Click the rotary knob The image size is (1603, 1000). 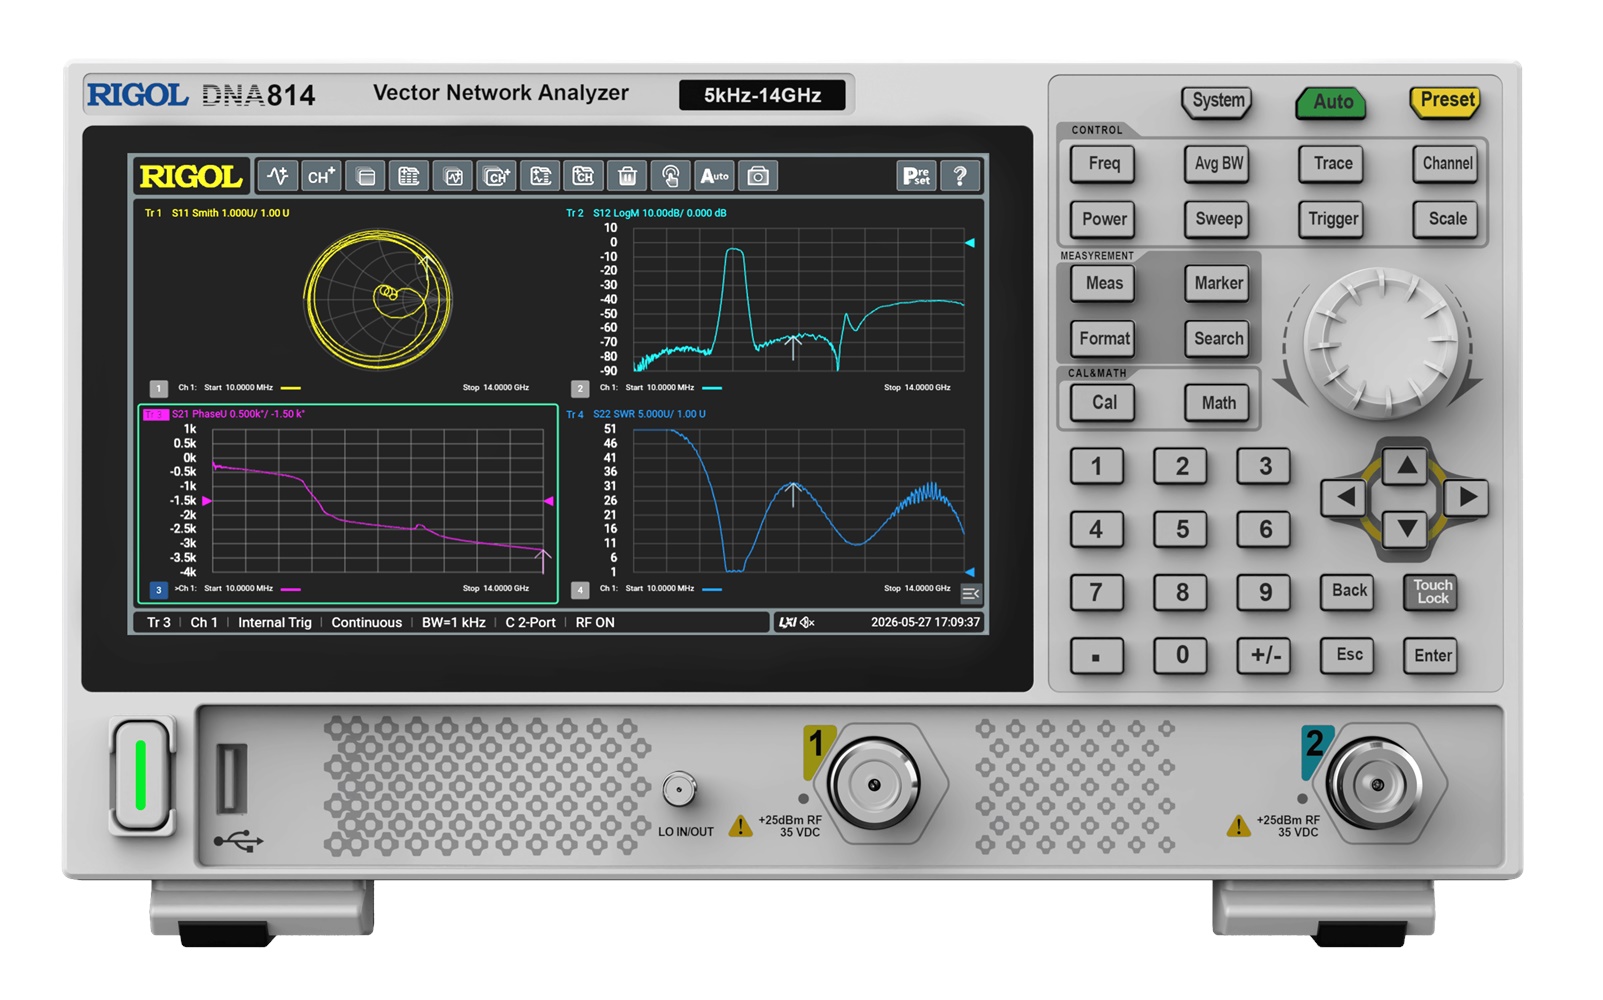pyautogui.click(x=1383, y=344)
